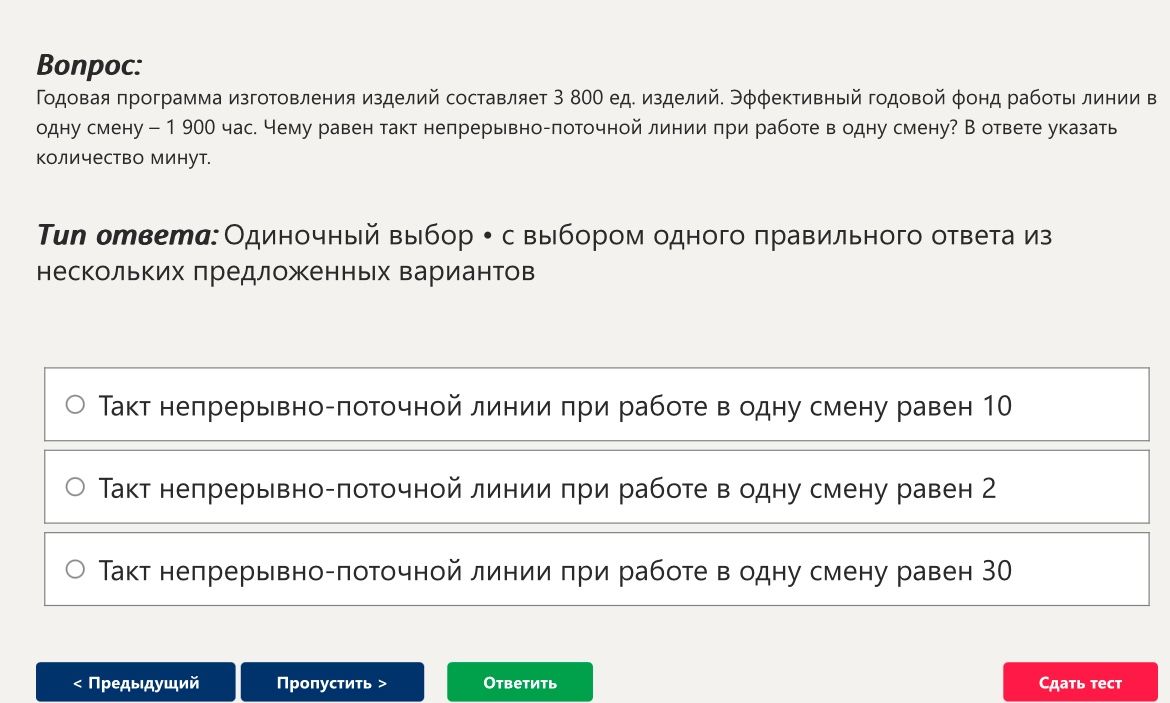This screenshot has width=1170, height=703.
Task: Click the '>' arrow on the Skip button
Action: pos(382,683)
